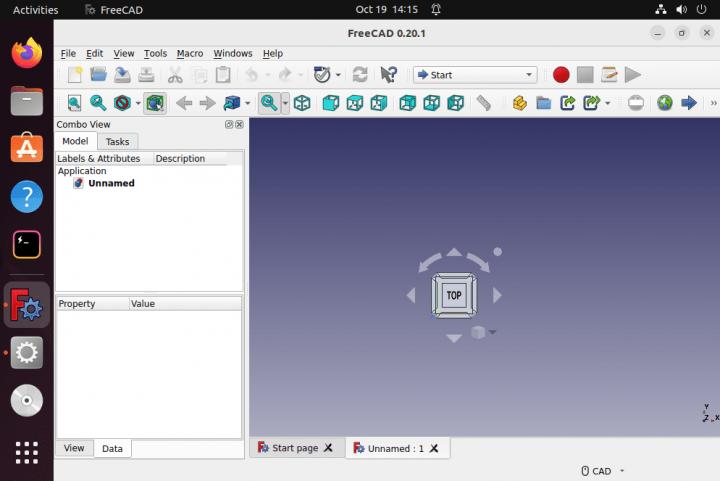Click the Refresh recompute icon
Screen dimensions: 720x481
tap(360, 75)
